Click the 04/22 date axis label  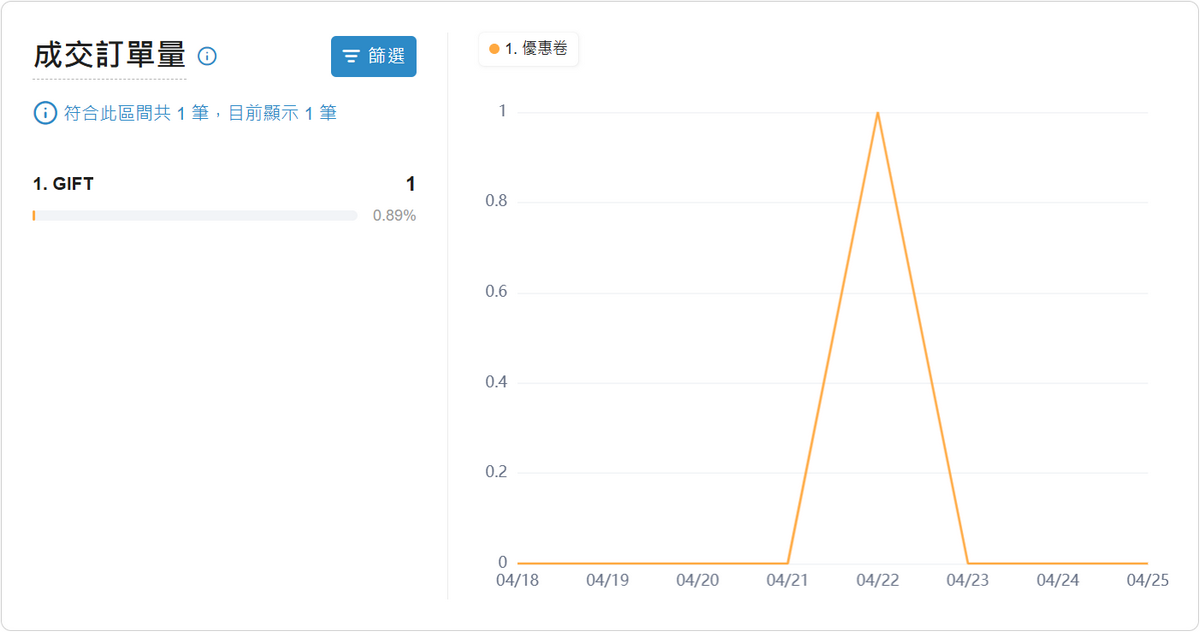click(x=878, y=580)
